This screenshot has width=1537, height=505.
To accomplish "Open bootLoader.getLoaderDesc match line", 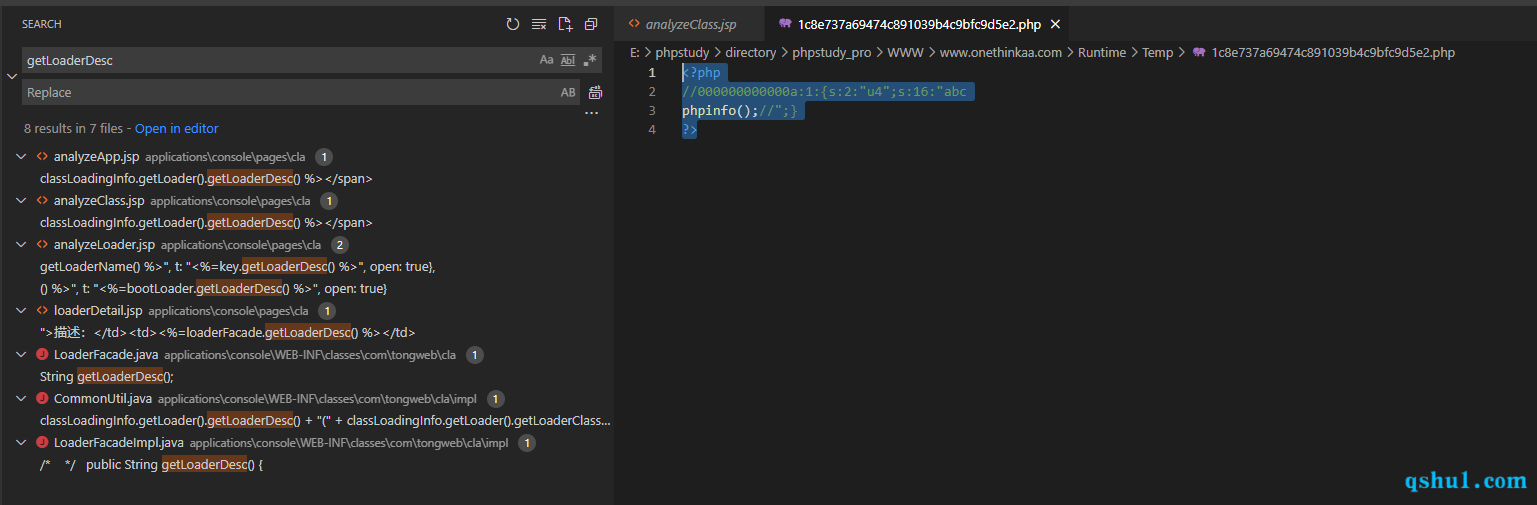I will tap(213, 289).
